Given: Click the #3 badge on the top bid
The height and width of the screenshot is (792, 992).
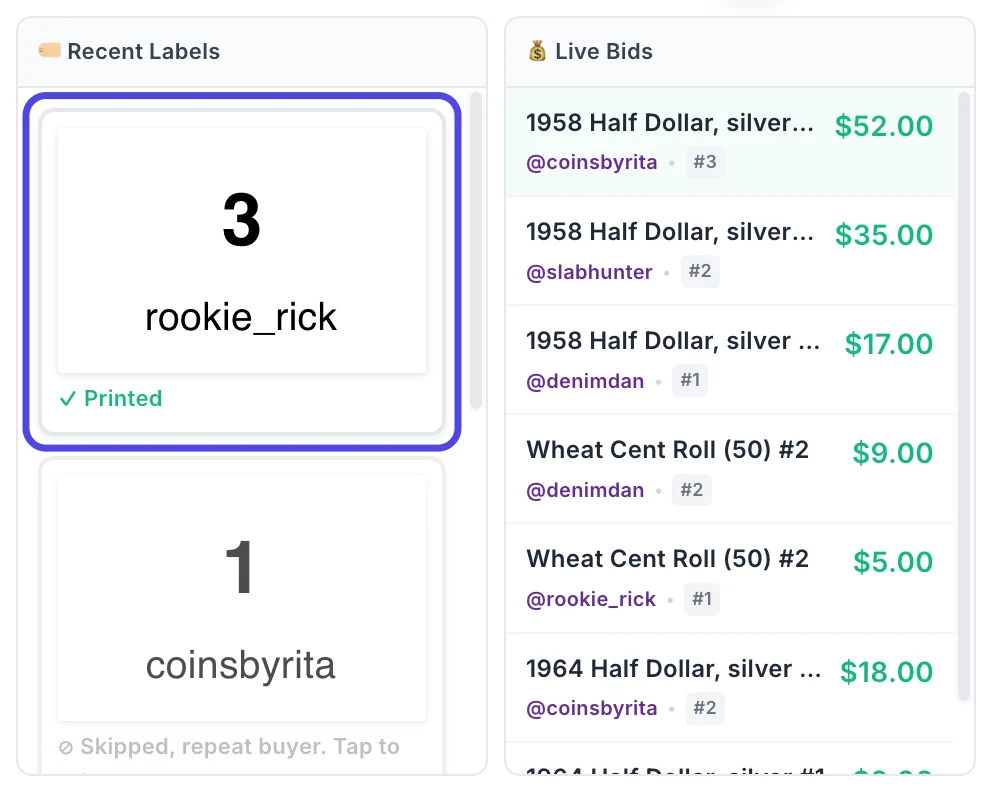Looking at the screenshot, I should pyautogui.click(x=705, y=162).
